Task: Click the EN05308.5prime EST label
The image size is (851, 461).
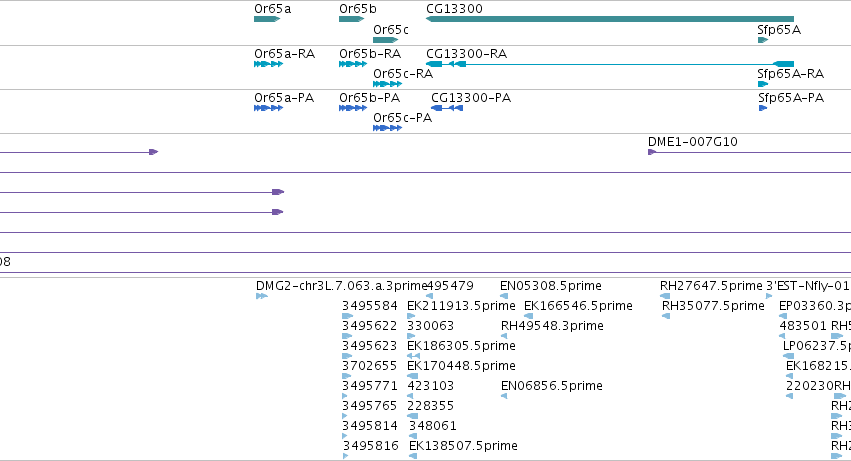Action: [550, 286]
